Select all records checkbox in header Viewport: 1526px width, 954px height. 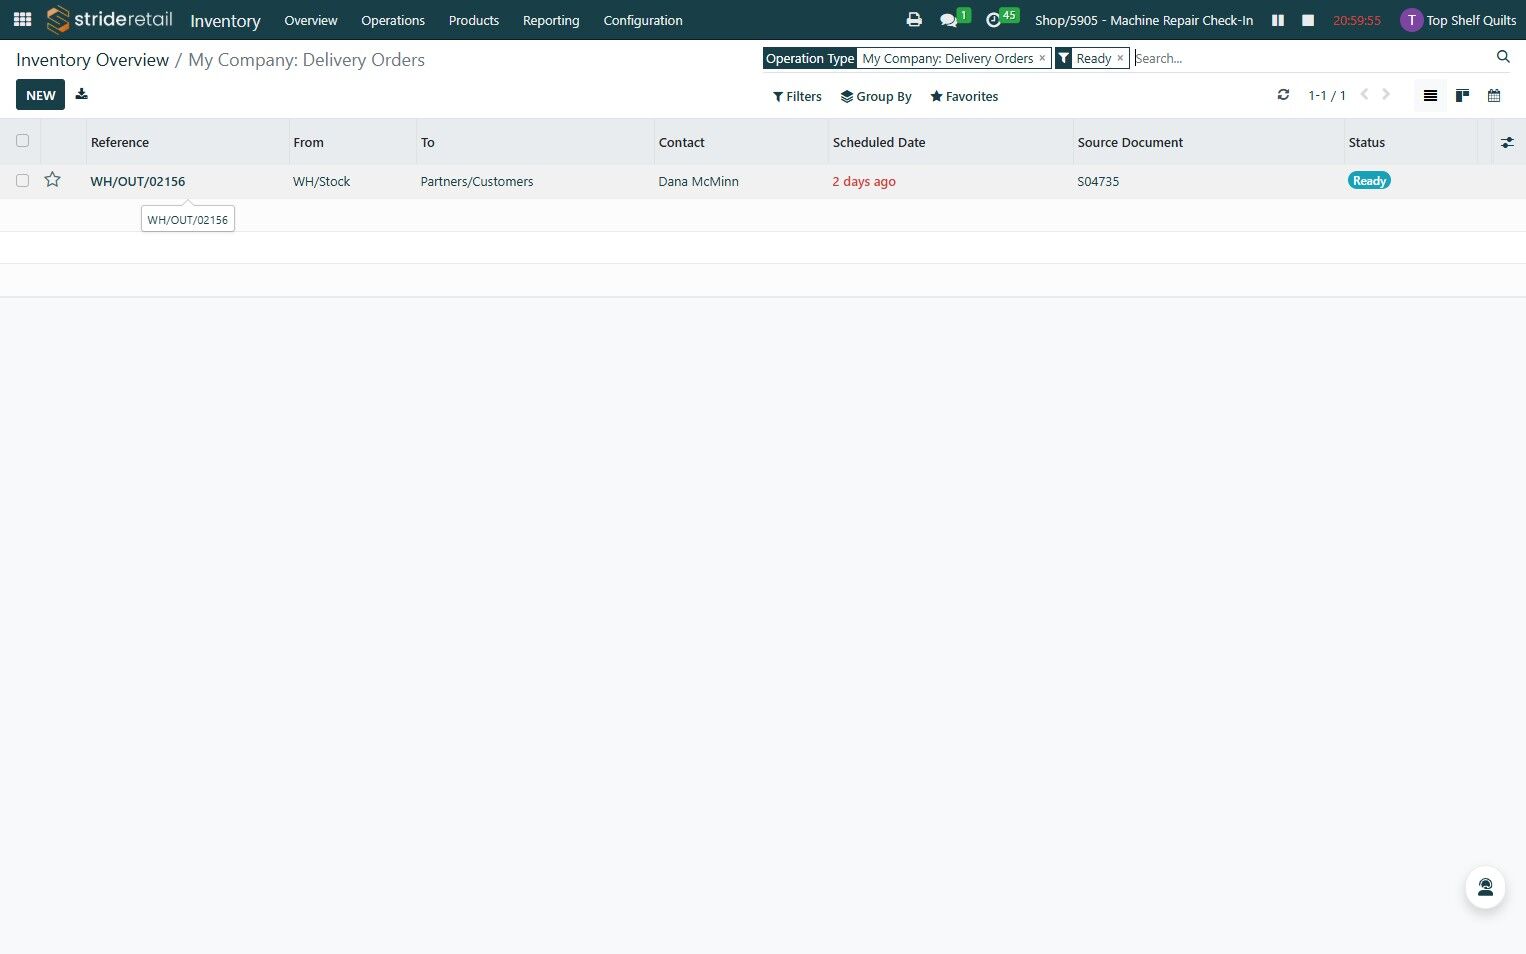click(x=22, y=141)
